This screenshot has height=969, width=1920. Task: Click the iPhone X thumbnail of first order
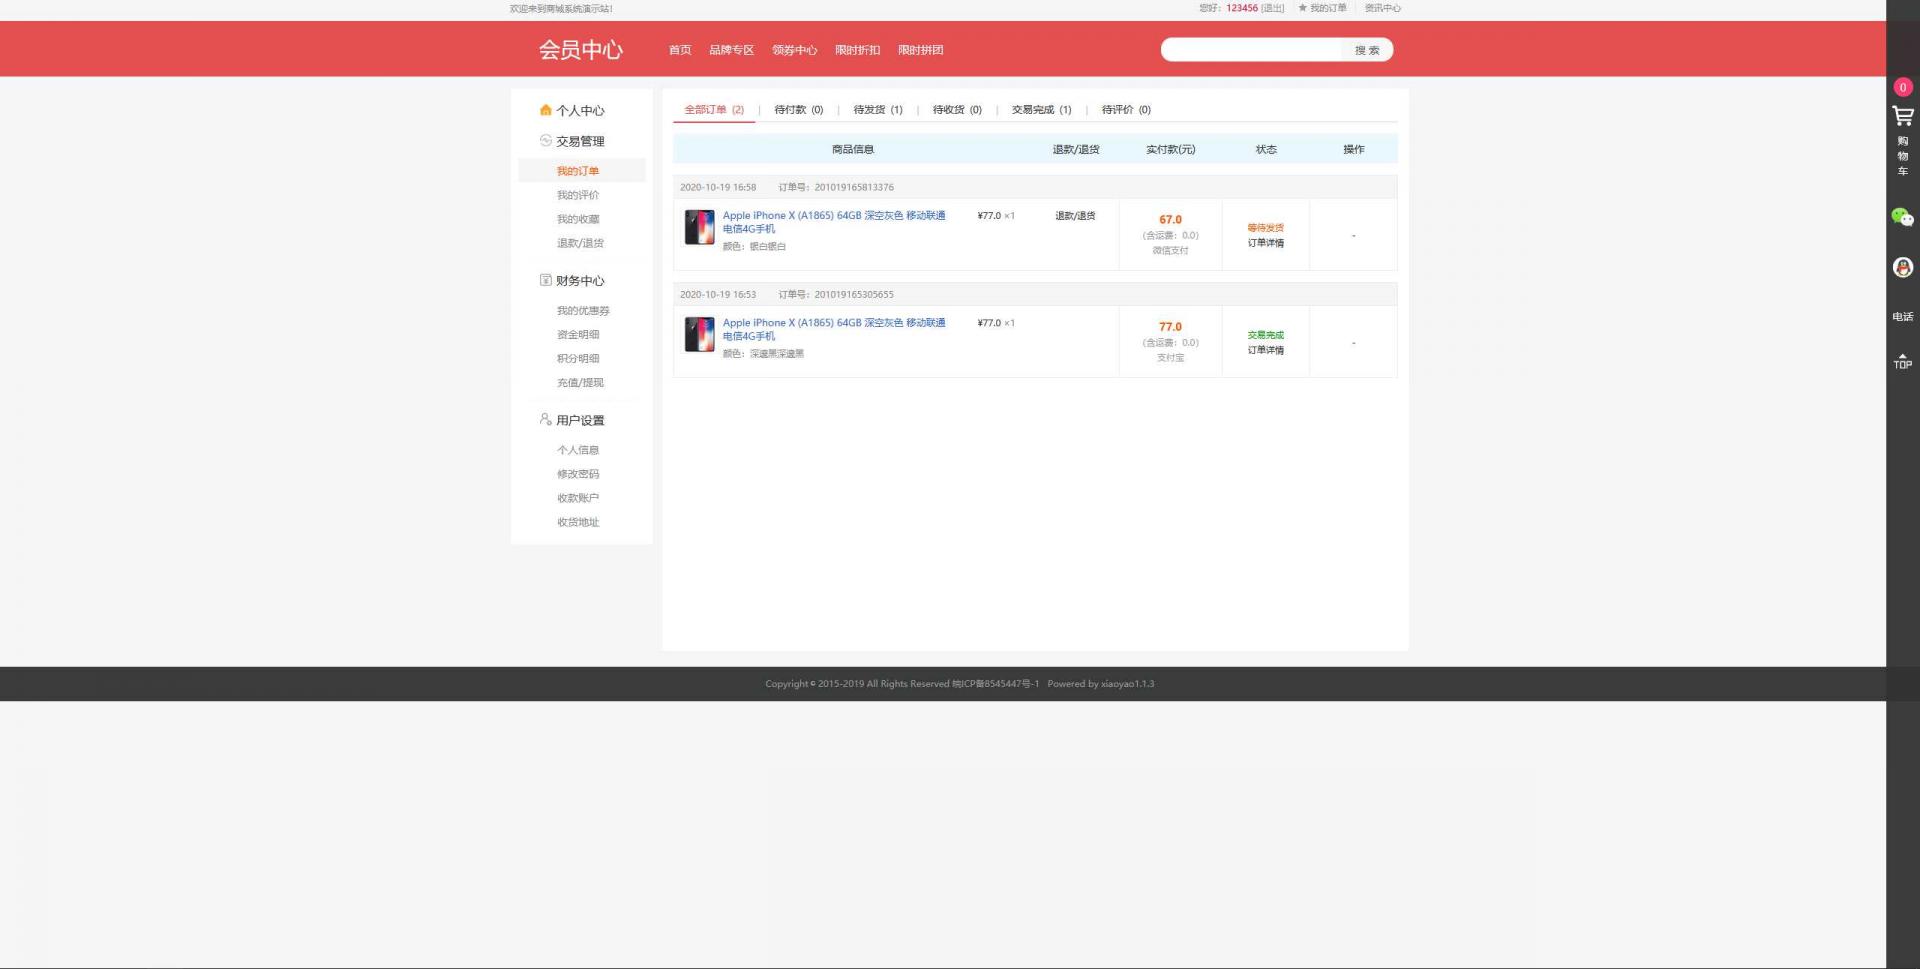coord(699,227)
